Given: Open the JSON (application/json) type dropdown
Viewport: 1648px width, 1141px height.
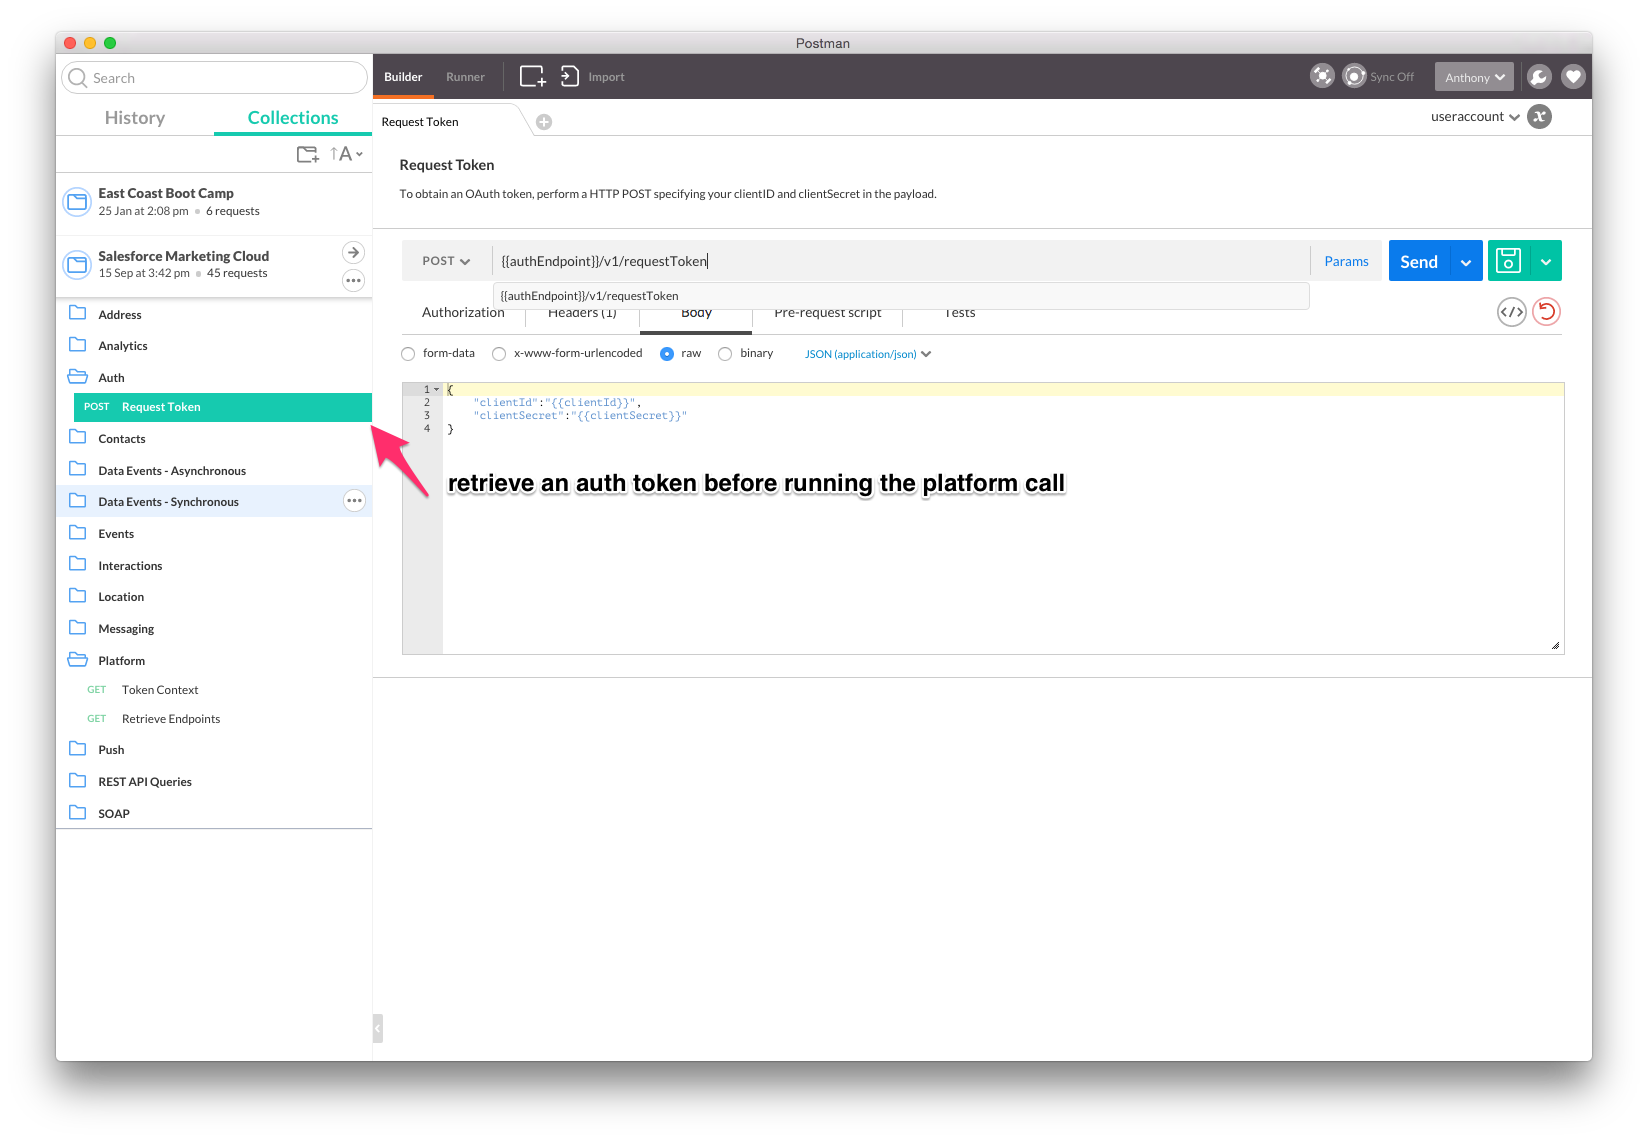Looking at the screenshot, I should click(868, 354).
